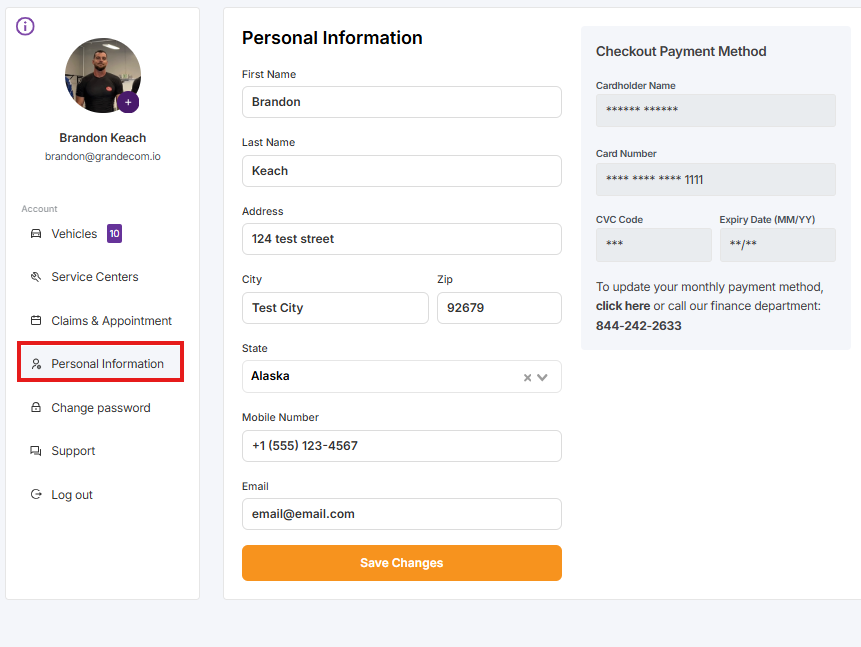This screenshot has height=647, width=861.
Task: Click the plus icon on profile photo
Action: [128, 102]
